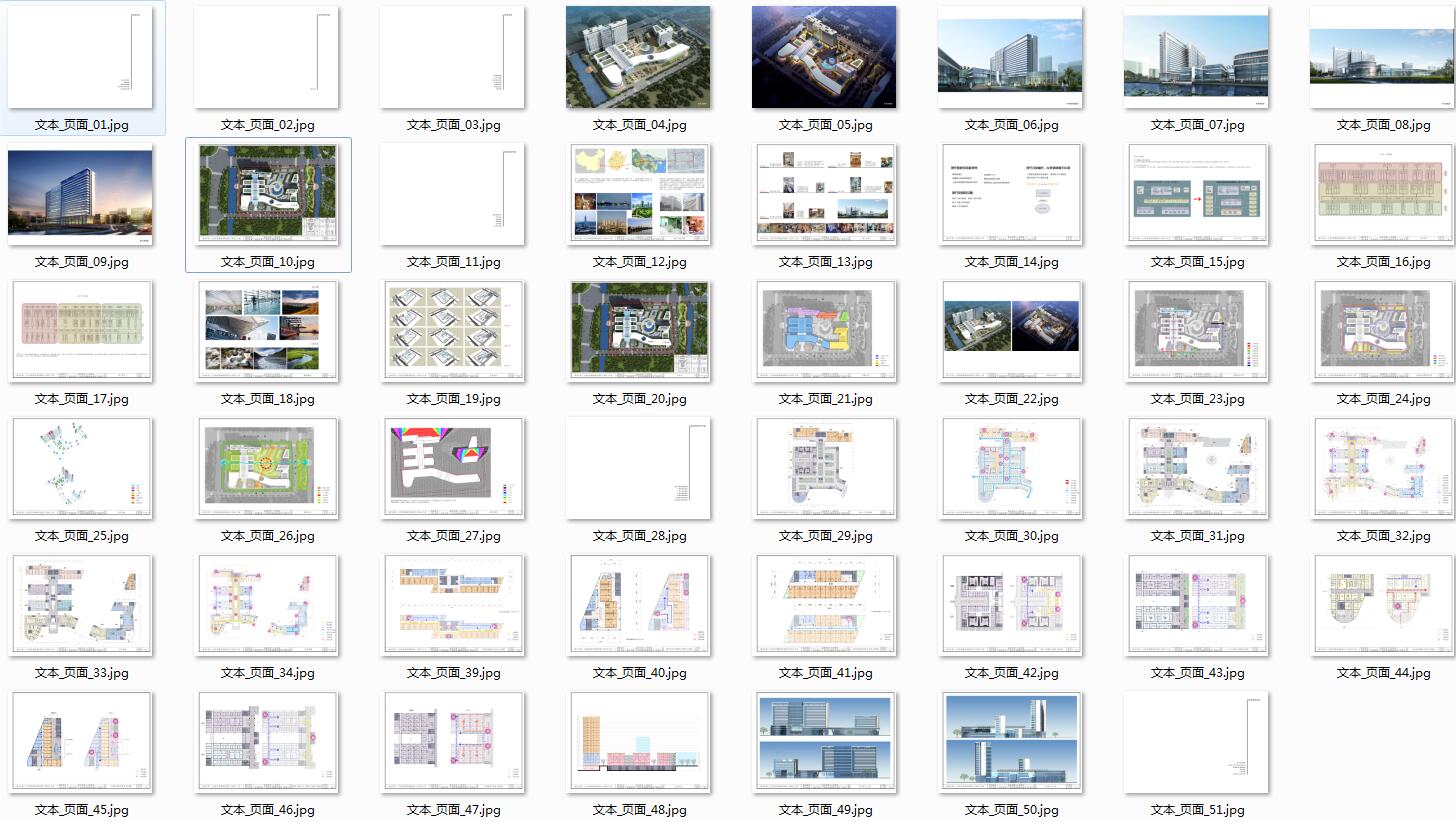Select thumbnail of 文本_页面_17.jpg
Viewport: 1456px width, 822px height.
[80, 332]
